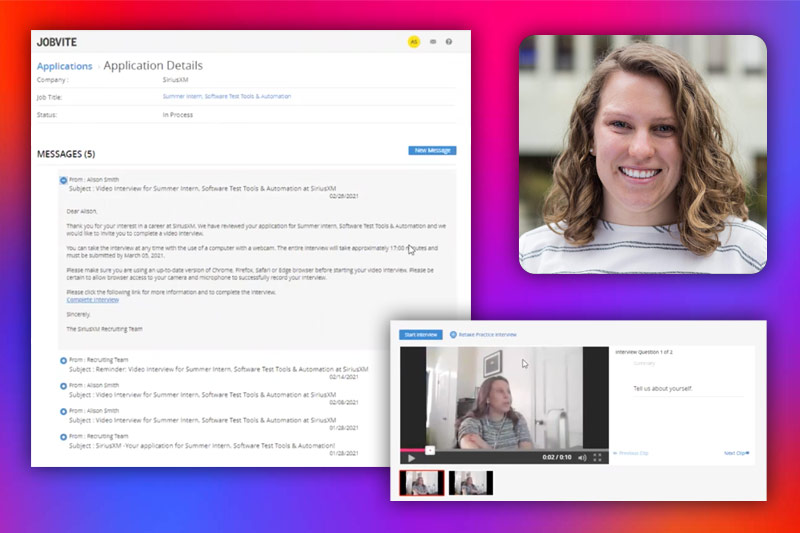800x533 pixels.
Task: Enter fullscreen on the interview video
Action: coord(597,458)
